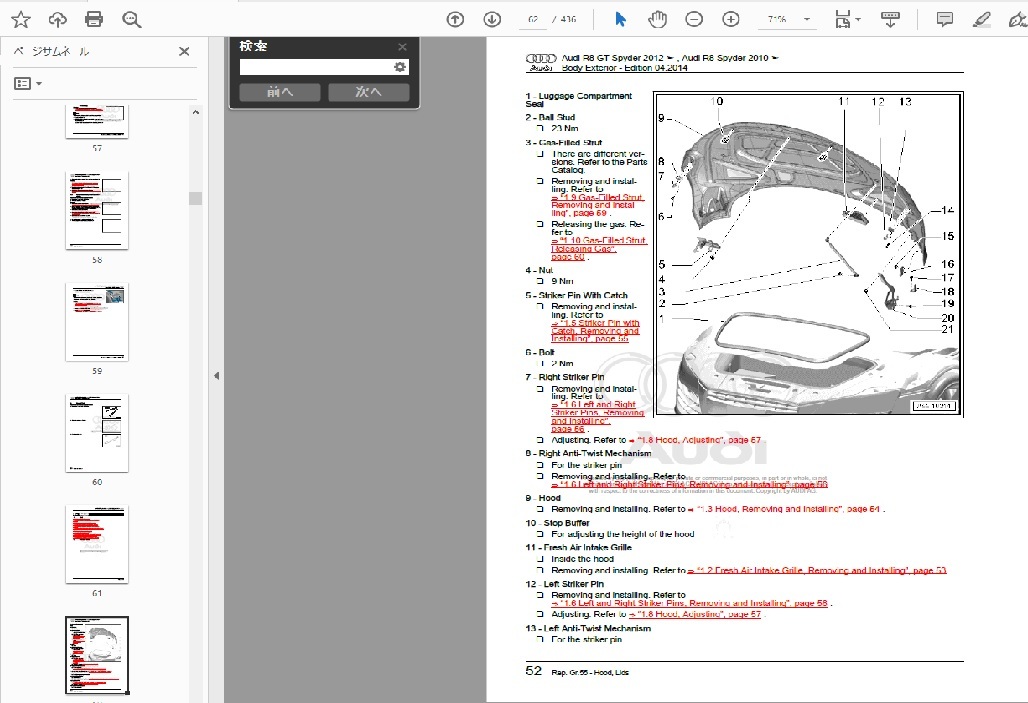Open link 1.9 Gas-Filled Strut Removing

pos(597,205)
